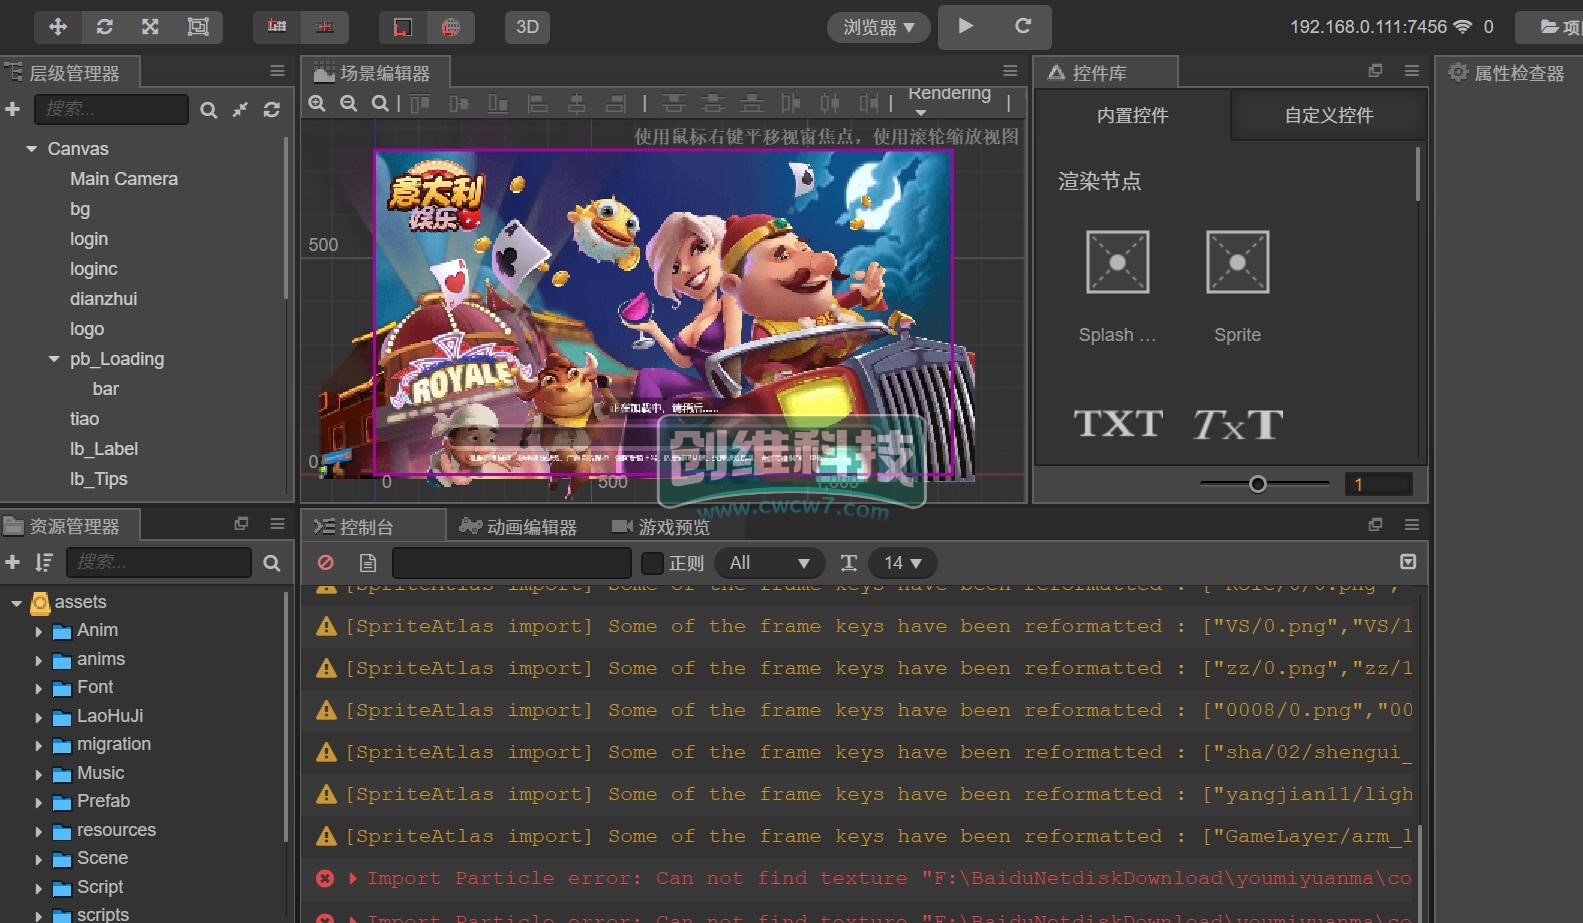Viewport: 1583px width, 923px height.
Task: Open the 属性检查器 tab
Action: point(1507,73)
